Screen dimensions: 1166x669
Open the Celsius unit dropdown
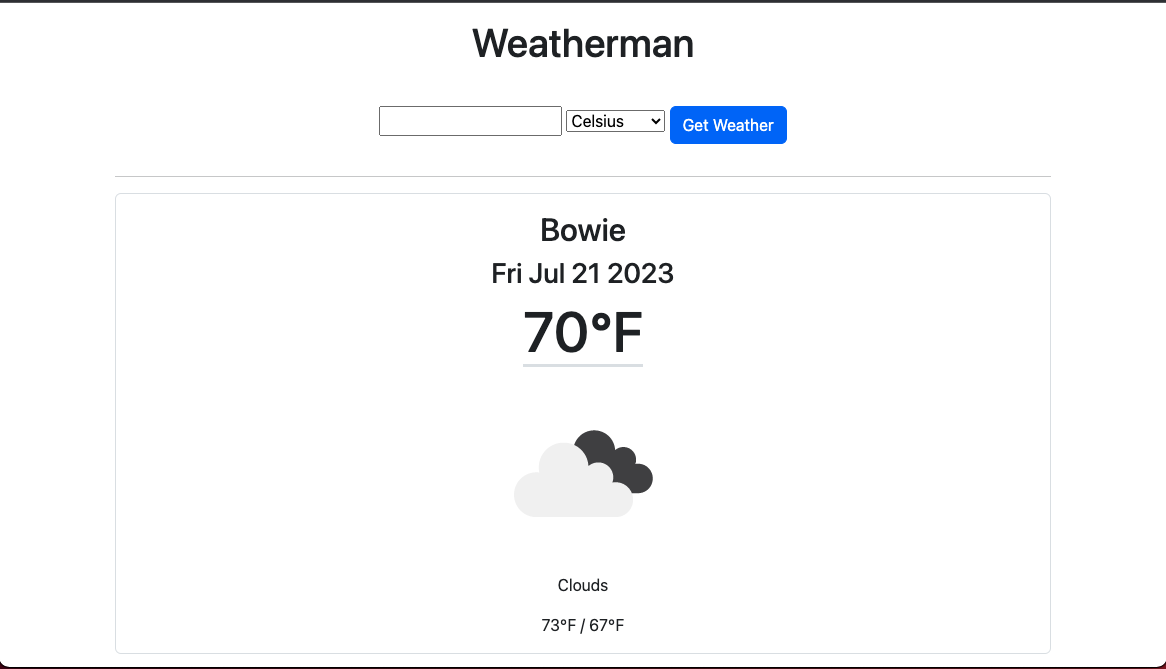coord(615,121)
